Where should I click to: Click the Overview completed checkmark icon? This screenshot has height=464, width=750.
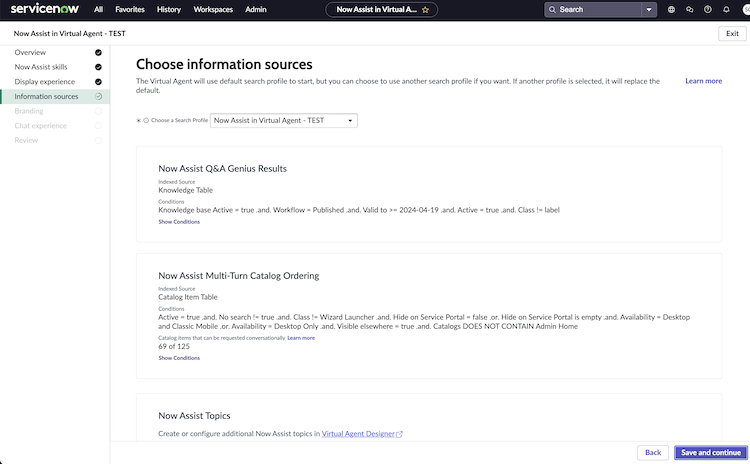tap(98, 53)
